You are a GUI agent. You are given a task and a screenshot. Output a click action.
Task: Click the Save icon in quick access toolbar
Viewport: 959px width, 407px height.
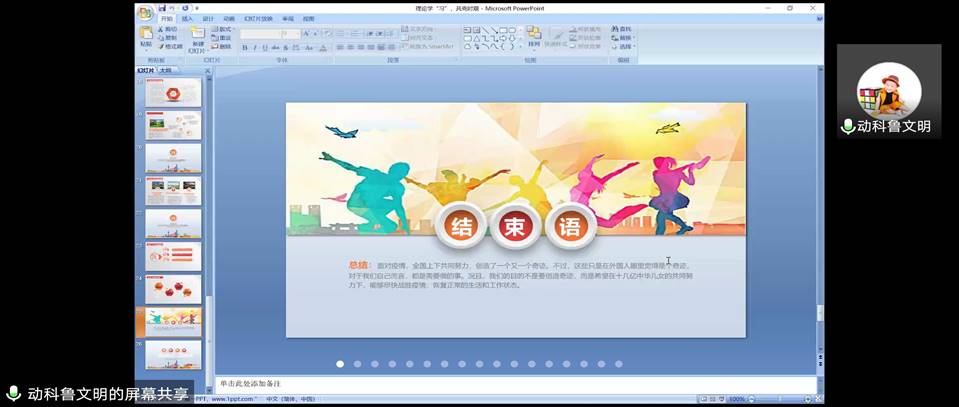(x=163, y=8)
